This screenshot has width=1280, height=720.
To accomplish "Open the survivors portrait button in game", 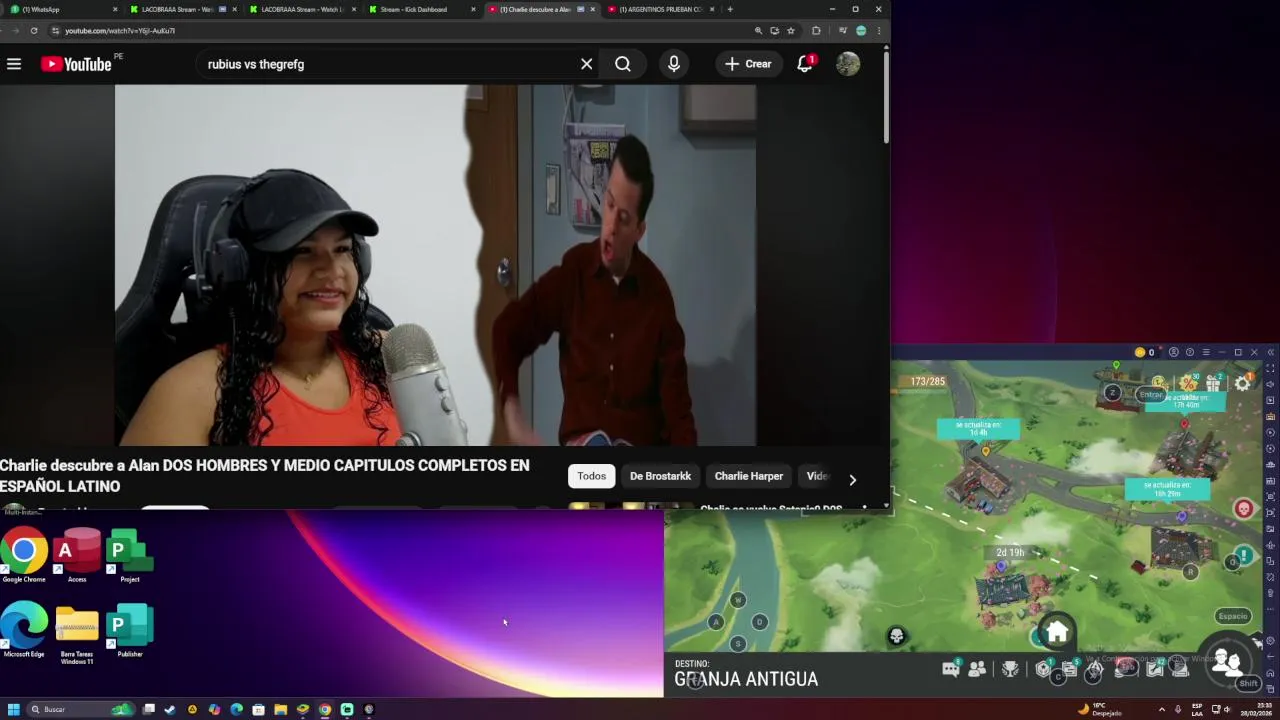I will (1226, 662).
